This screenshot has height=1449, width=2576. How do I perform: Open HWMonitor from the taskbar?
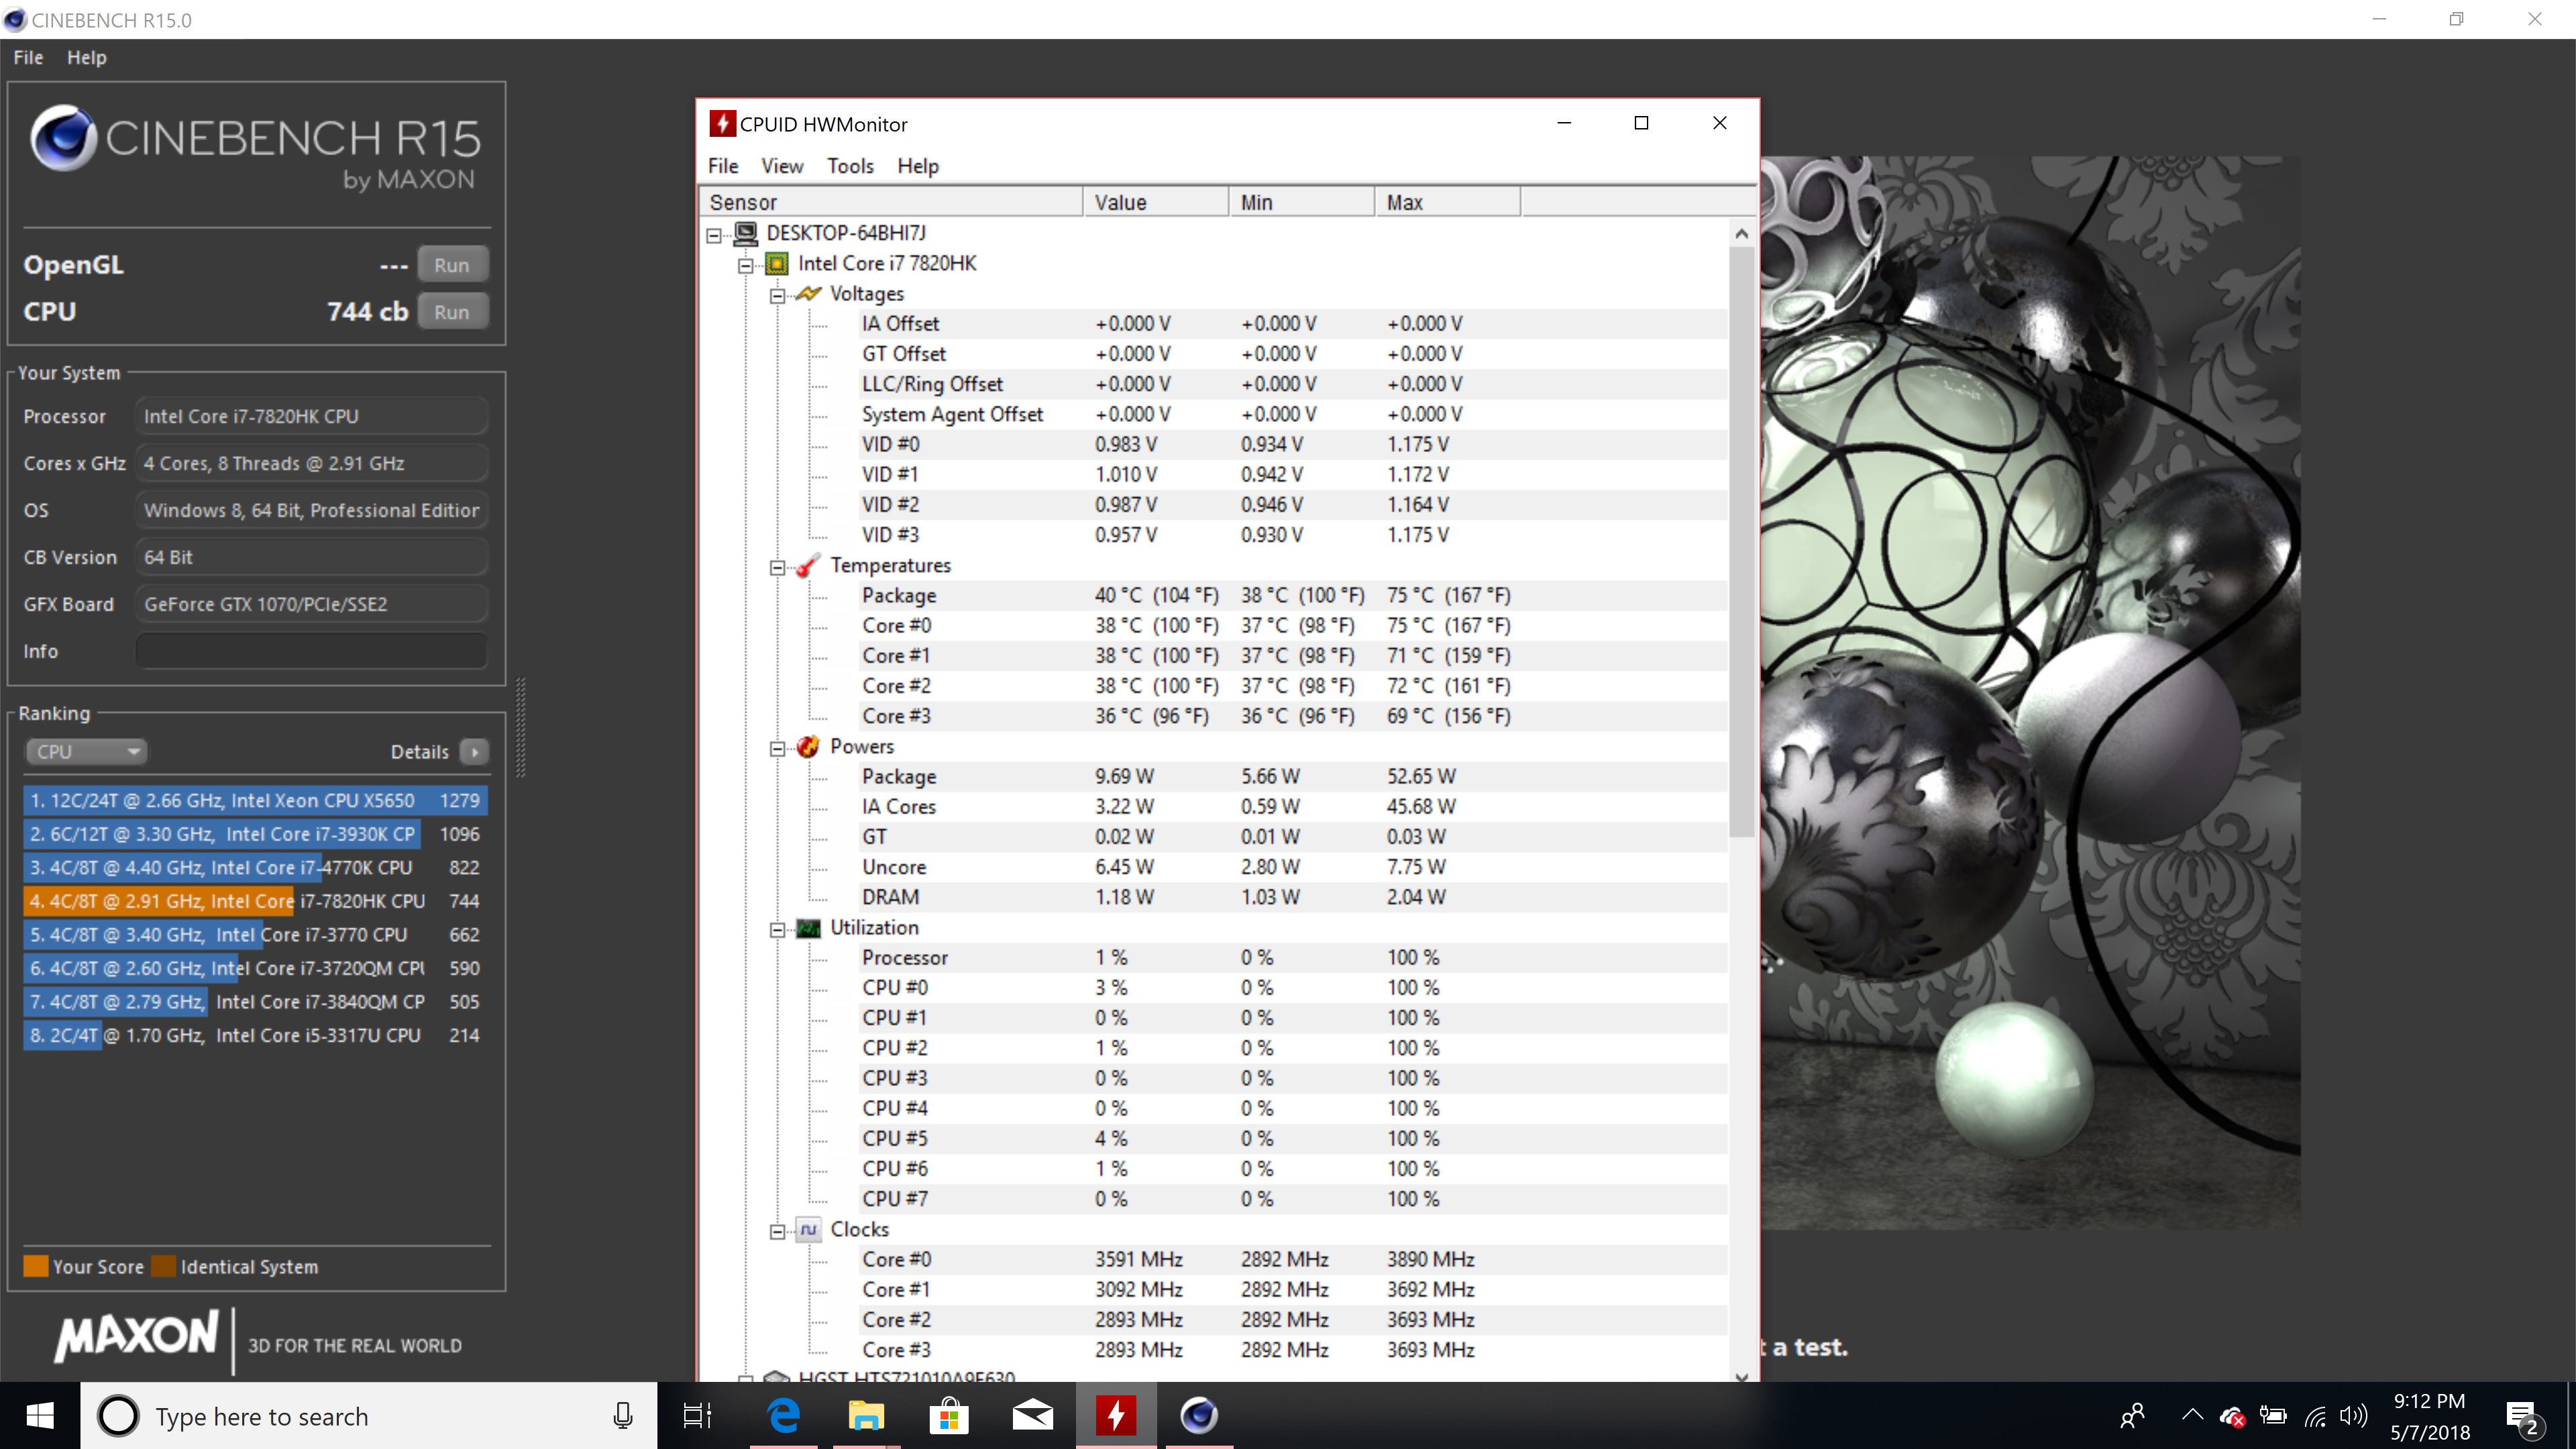click(1116, 1415)
